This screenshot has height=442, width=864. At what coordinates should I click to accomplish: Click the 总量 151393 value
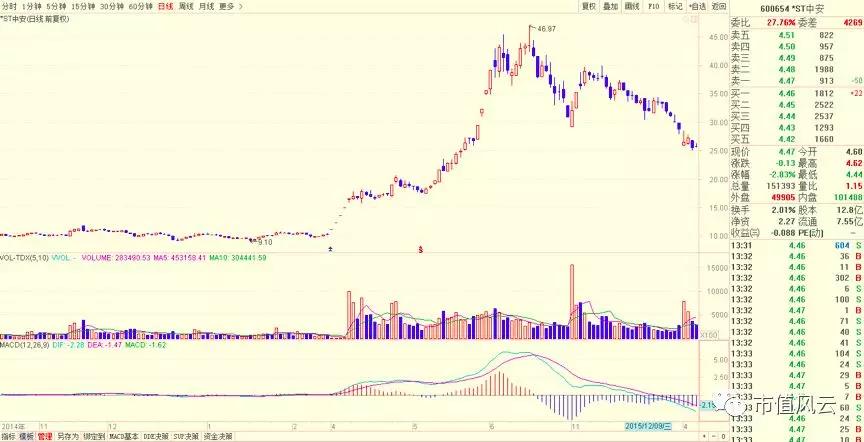tap(782, 186)
